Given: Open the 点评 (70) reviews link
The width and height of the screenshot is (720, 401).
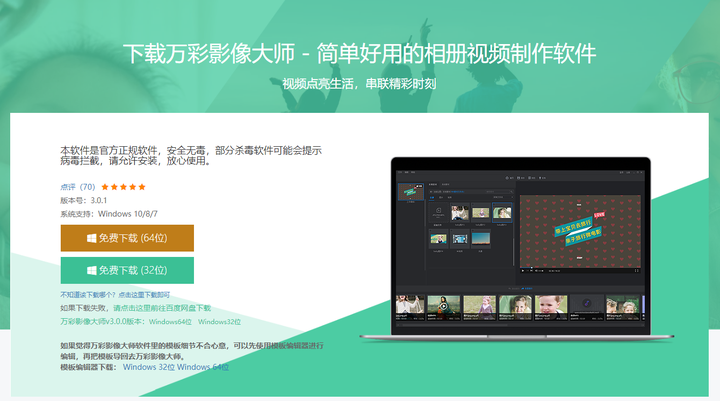Looking at the screenshot, I should (x=78, y=187).
